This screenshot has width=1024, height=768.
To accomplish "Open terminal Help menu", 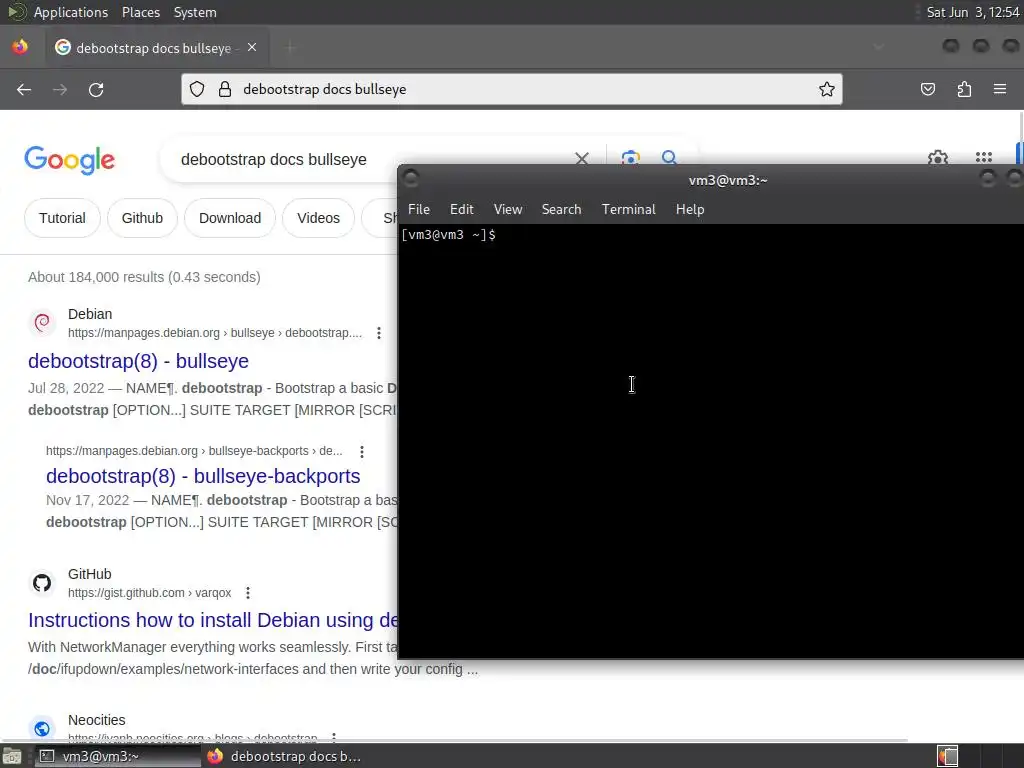I will coord(690,209).
